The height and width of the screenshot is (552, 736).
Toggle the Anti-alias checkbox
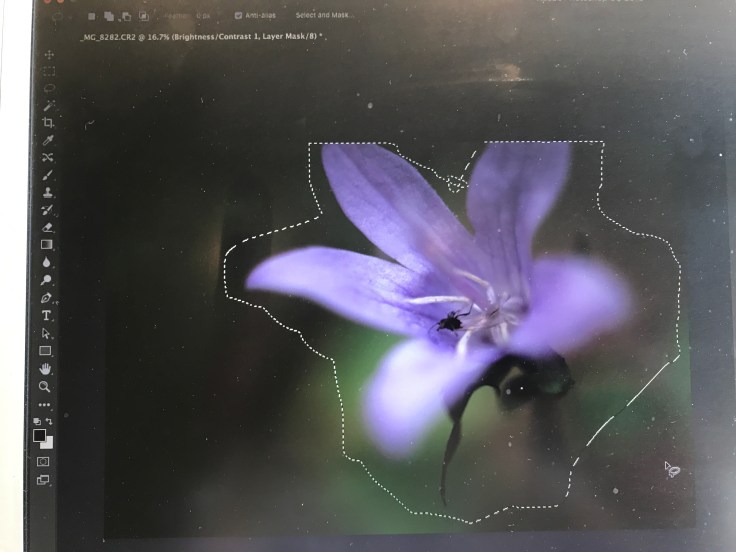(x=238, y=16)
